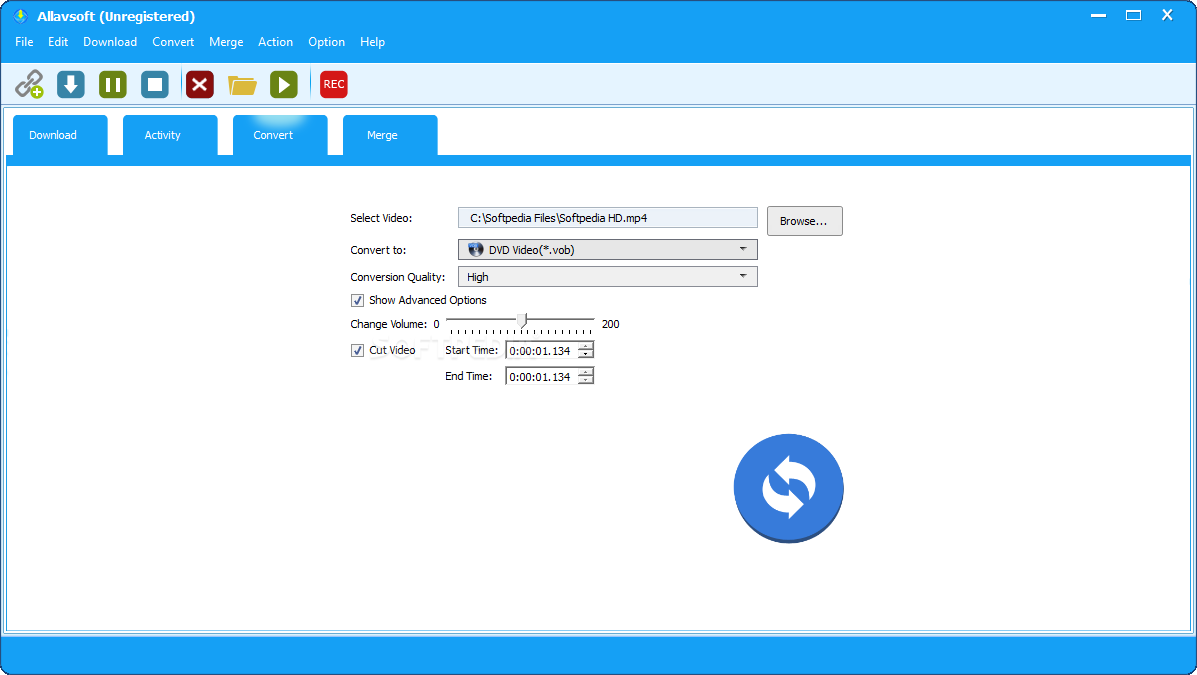Viewport: 1197px width, 675px height.
Task: Decrease End Time with down spinner arrow
Action: pos(586,380)
